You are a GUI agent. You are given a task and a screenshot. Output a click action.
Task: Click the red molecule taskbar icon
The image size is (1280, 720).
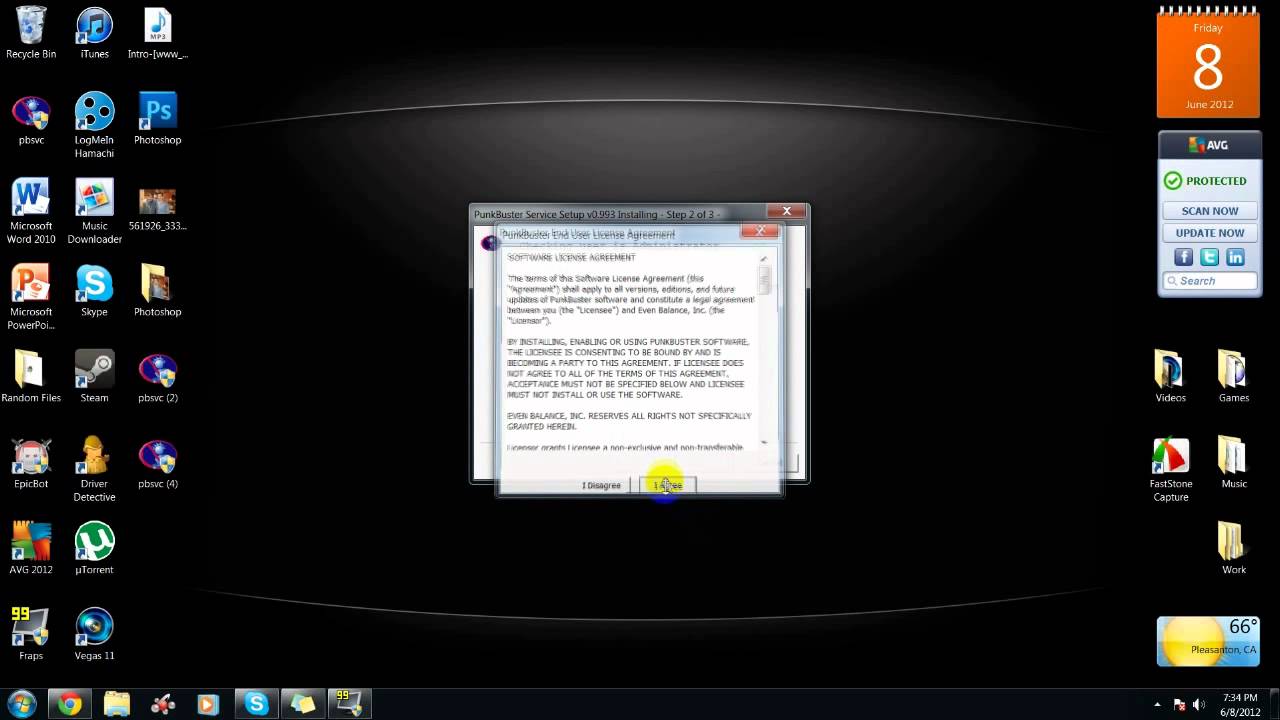162,704
